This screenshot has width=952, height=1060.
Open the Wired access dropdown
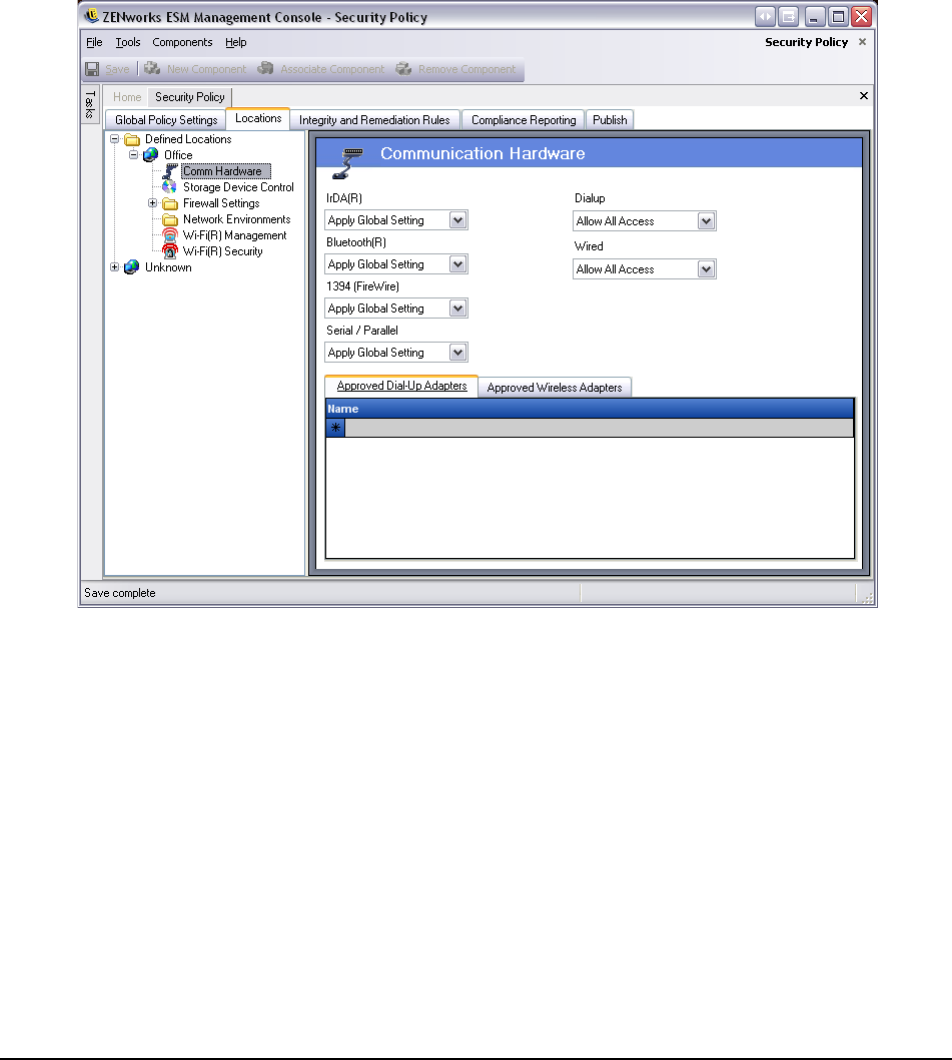click(x=706, y=269)
